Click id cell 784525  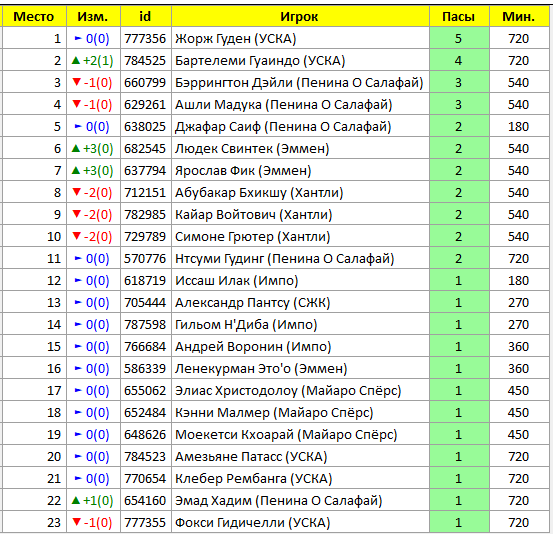(x=145, y=61)
